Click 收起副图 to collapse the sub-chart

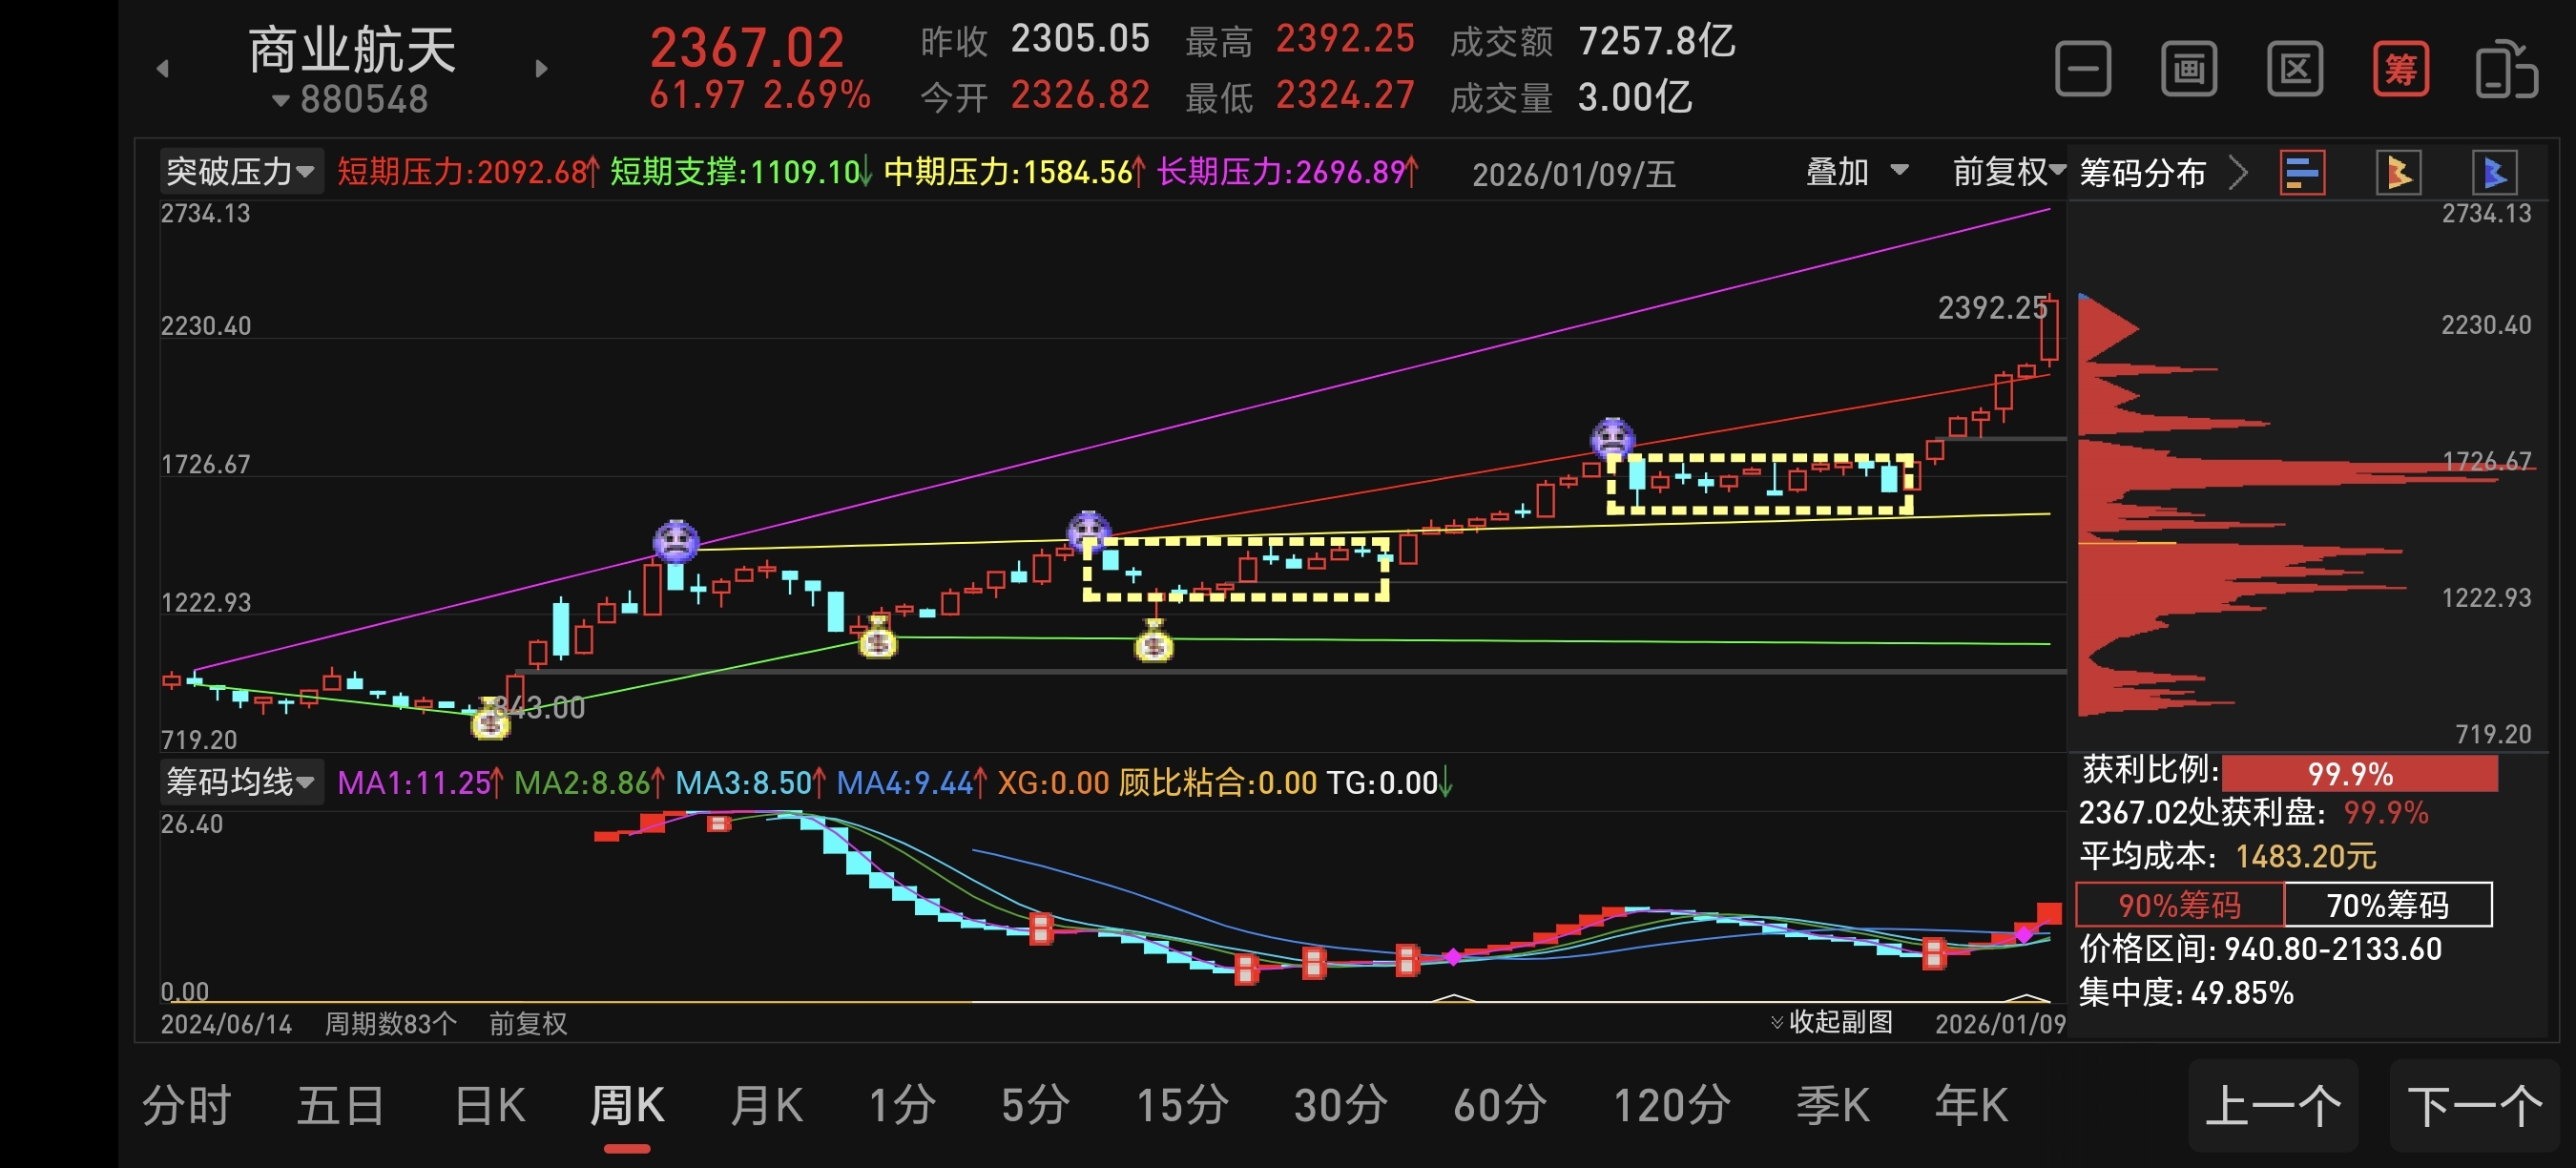click(1831, 1022)
